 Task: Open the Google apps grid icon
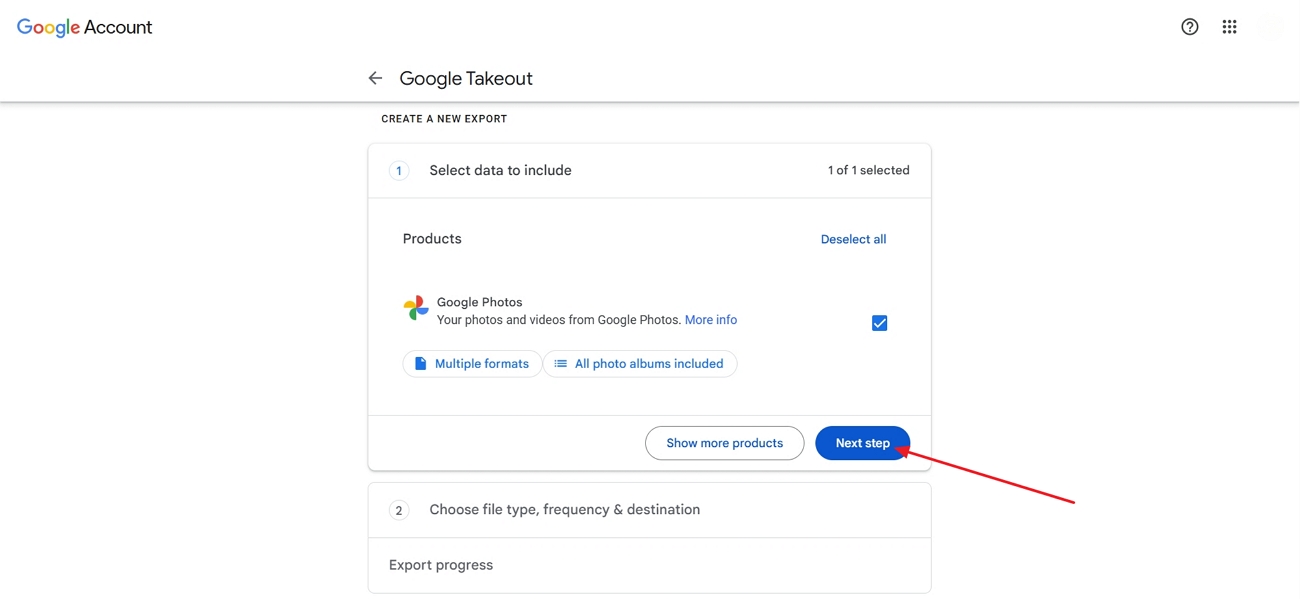(x=1229, y=27)
